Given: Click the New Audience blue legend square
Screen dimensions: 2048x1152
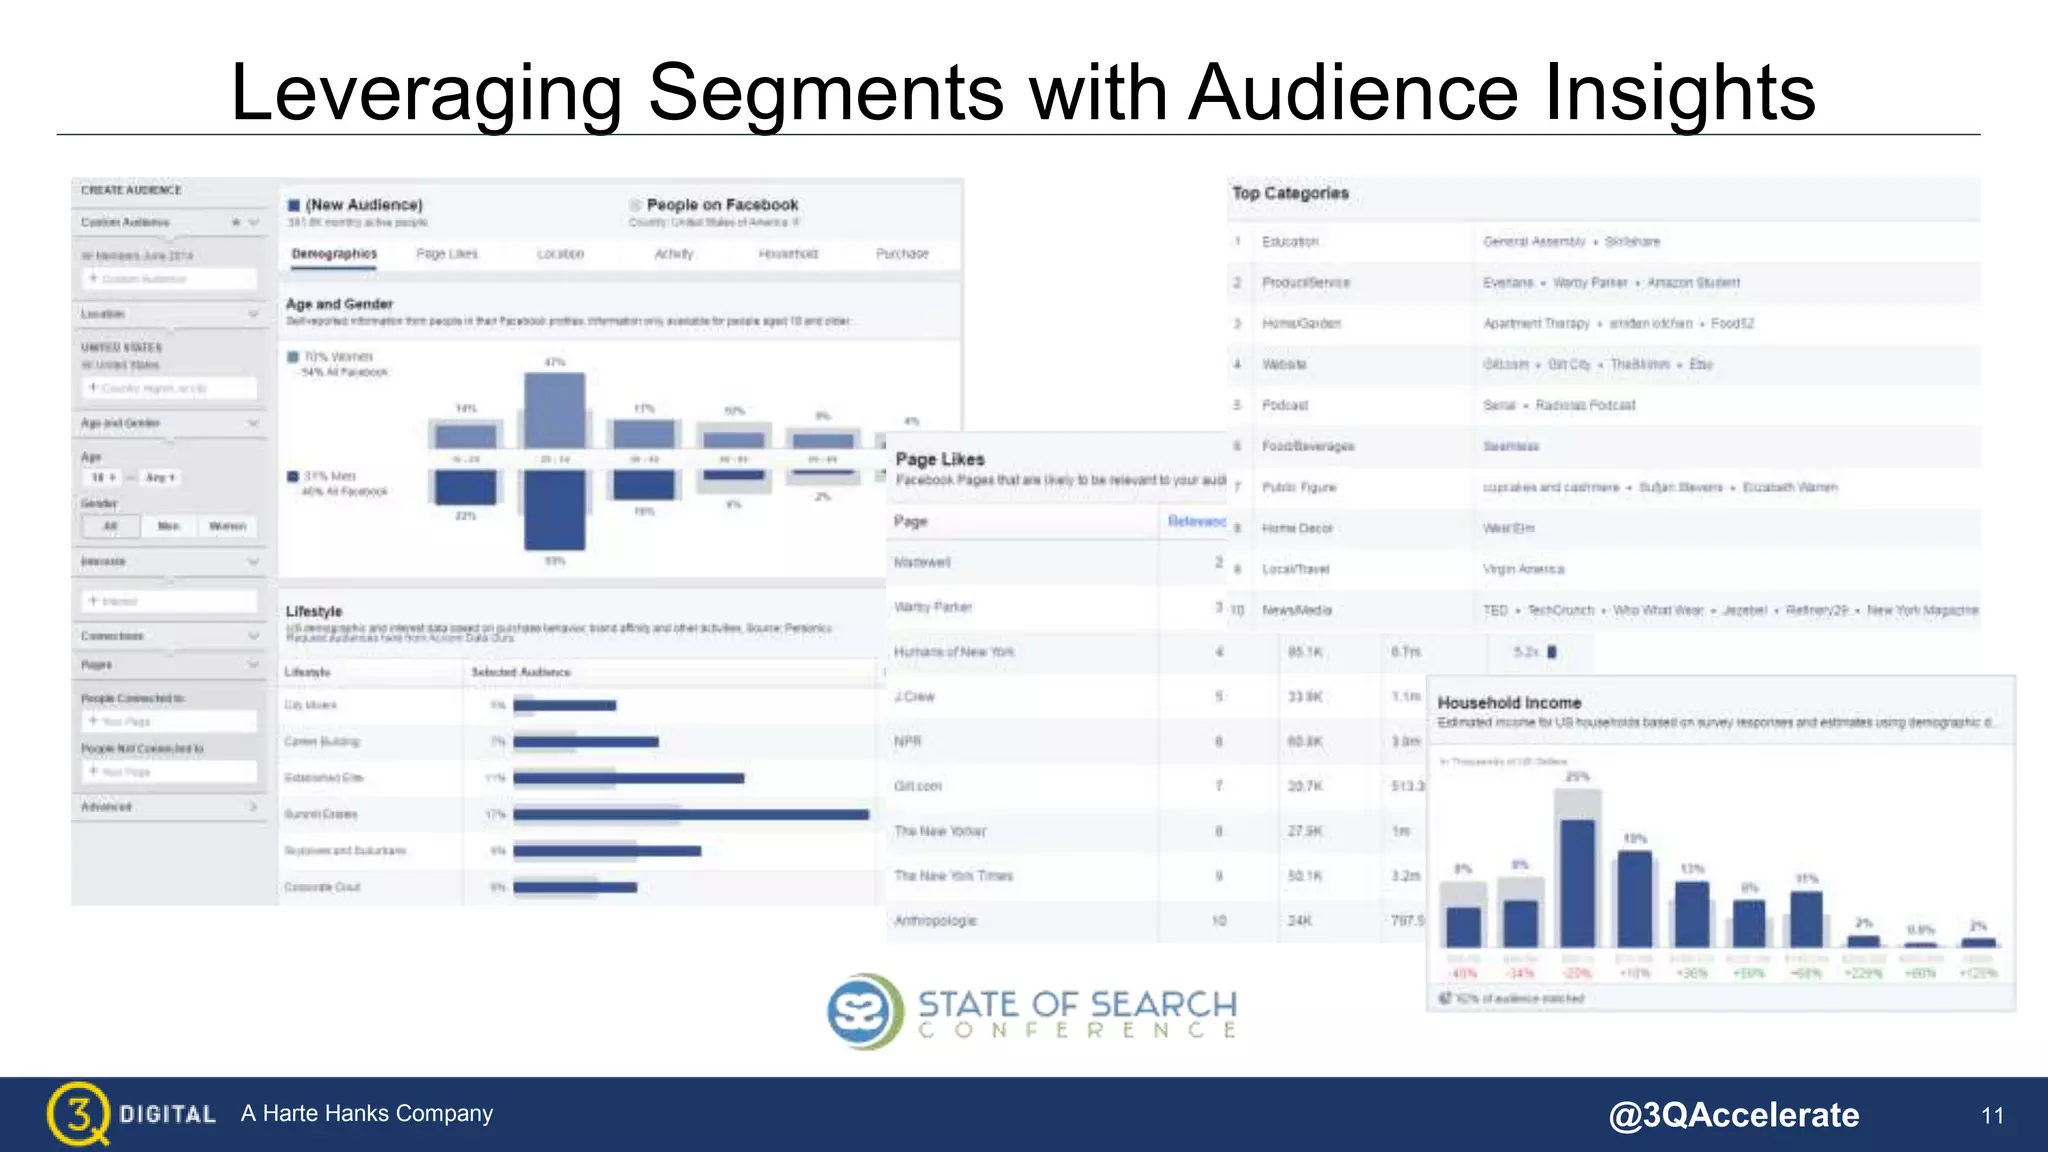Looking at the screenshot, I should pyautogui.click(x=294, y=205).
